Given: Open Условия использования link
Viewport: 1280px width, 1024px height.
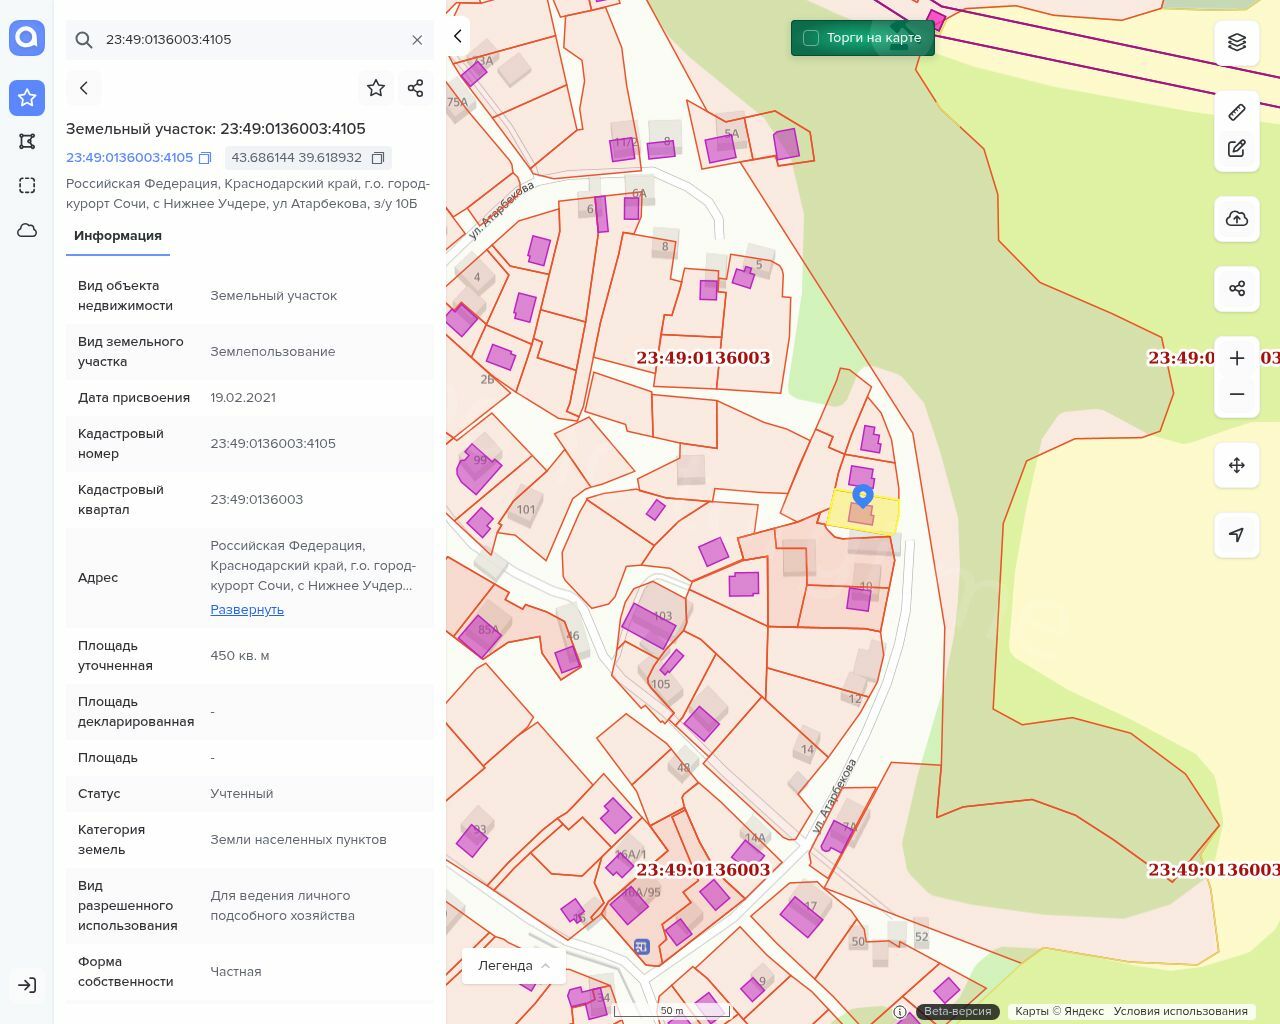Looking at the screenshot, I should click(1180, 1011).
